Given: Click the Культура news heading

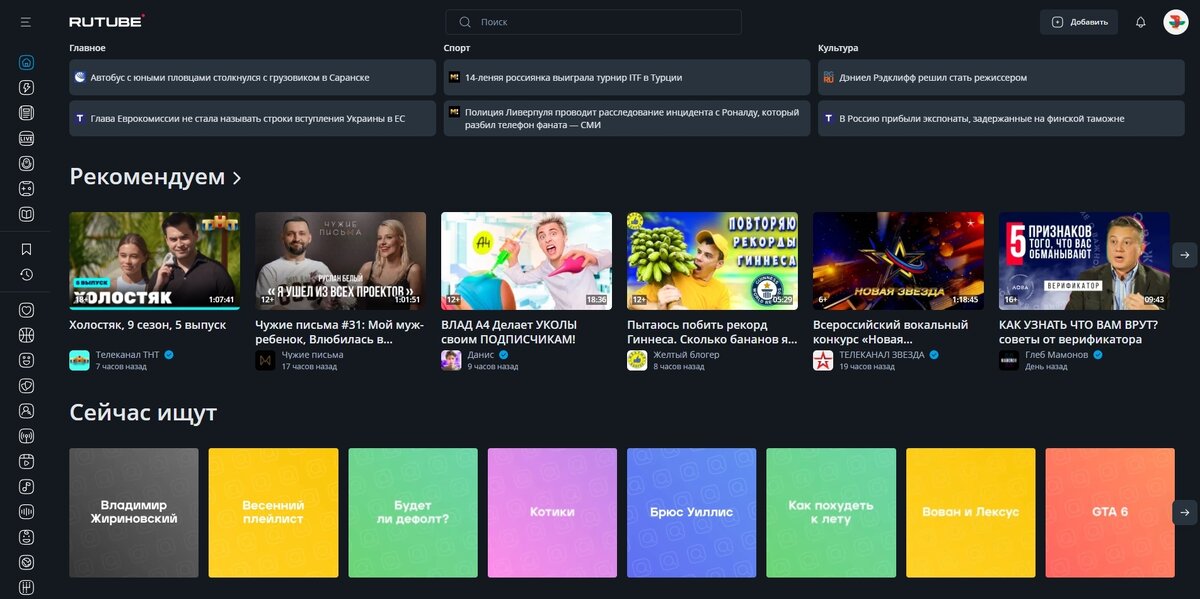Looking at the screenshot, I should (x=838, y=48).
